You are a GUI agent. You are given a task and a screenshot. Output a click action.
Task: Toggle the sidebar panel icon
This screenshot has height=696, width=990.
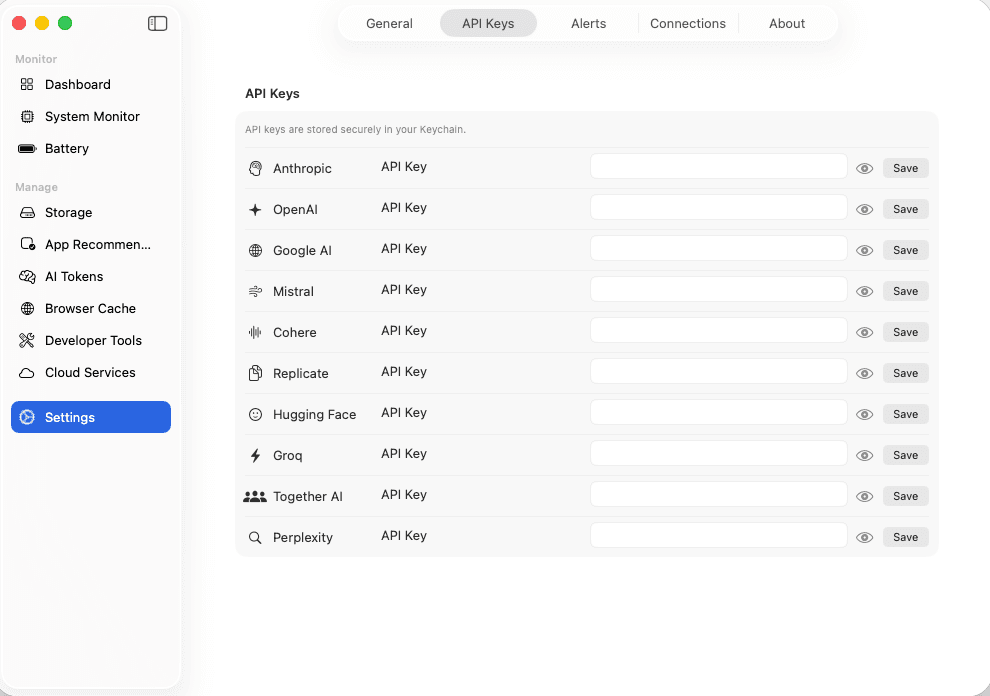[157, 23]
